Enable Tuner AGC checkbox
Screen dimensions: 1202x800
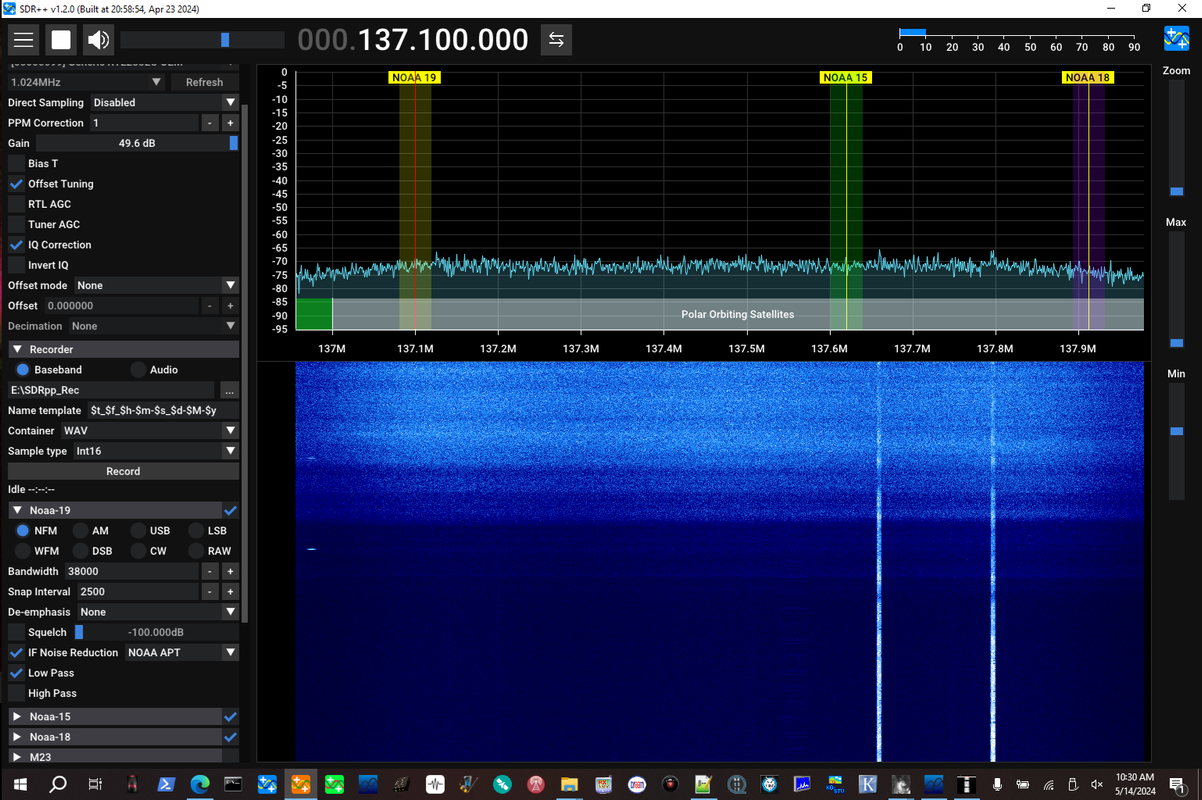click(16, 224)
